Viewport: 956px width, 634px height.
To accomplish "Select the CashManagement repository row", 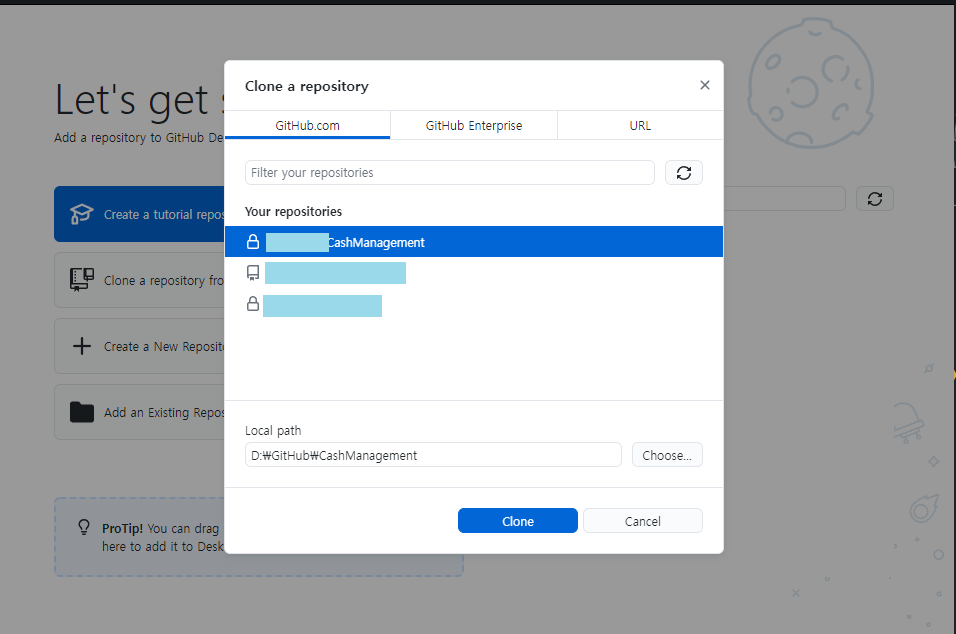I will pos(474,242).
